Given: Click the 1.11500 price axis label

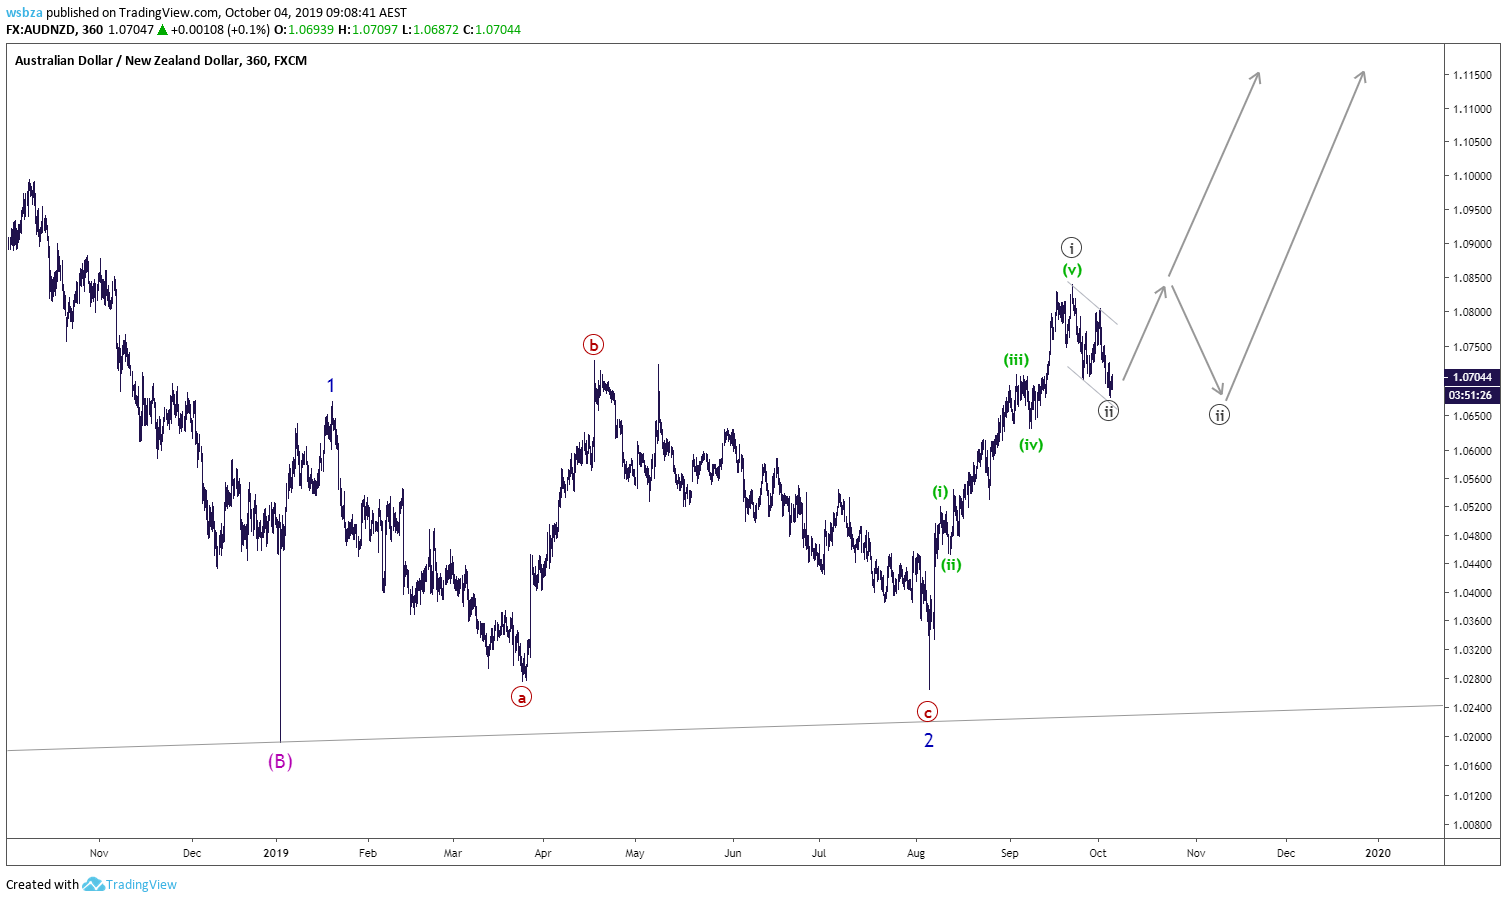Looking at the screenshot, I should click(x=1472, y=75).
